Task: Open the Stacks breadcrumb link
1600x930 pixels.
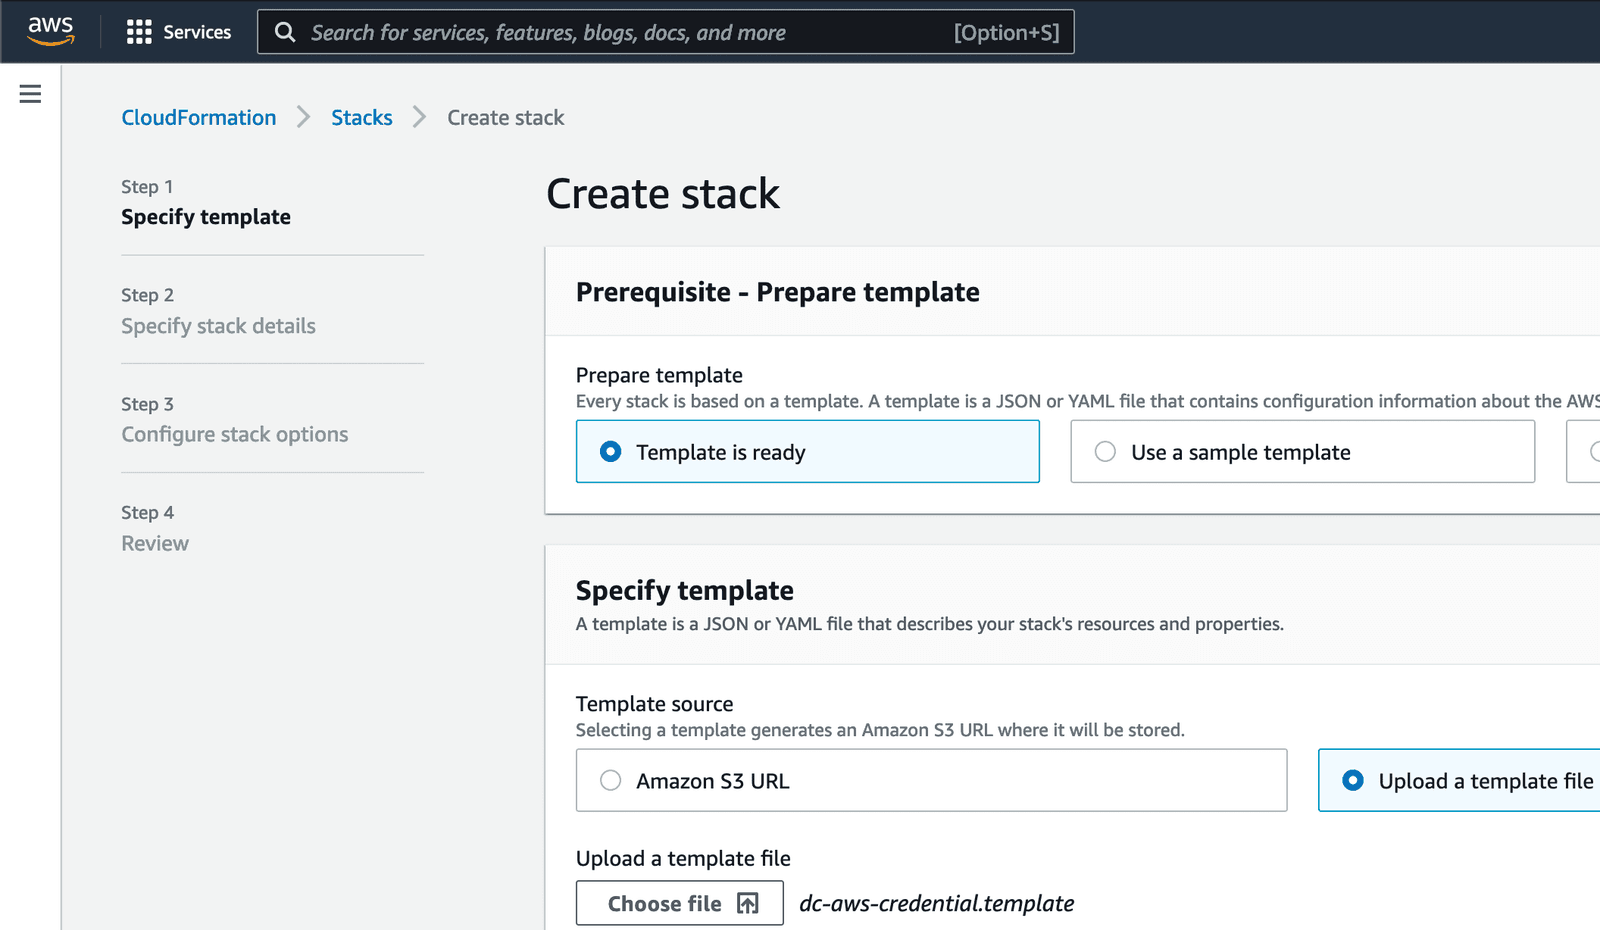Action: 362,117
